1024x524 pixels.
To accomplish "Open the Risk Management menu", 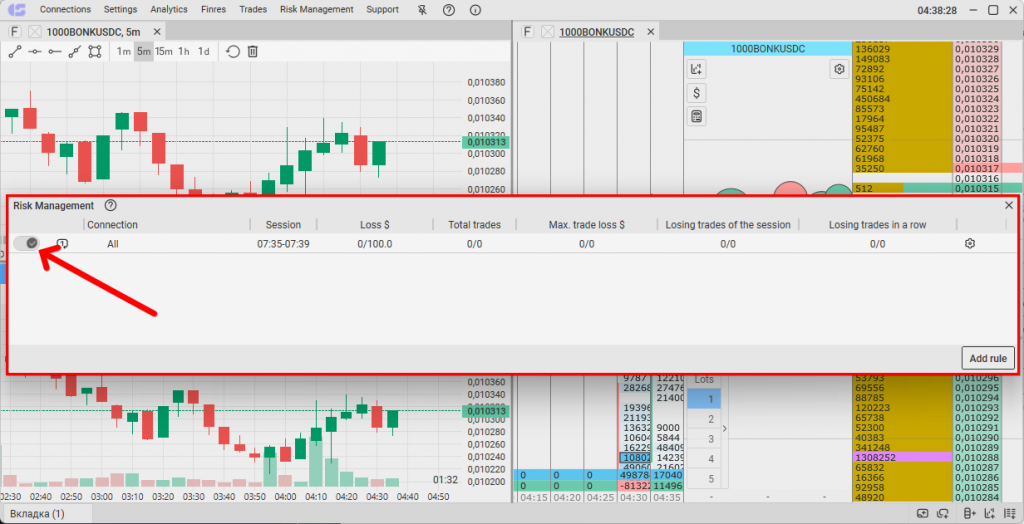I will (317, 10).
